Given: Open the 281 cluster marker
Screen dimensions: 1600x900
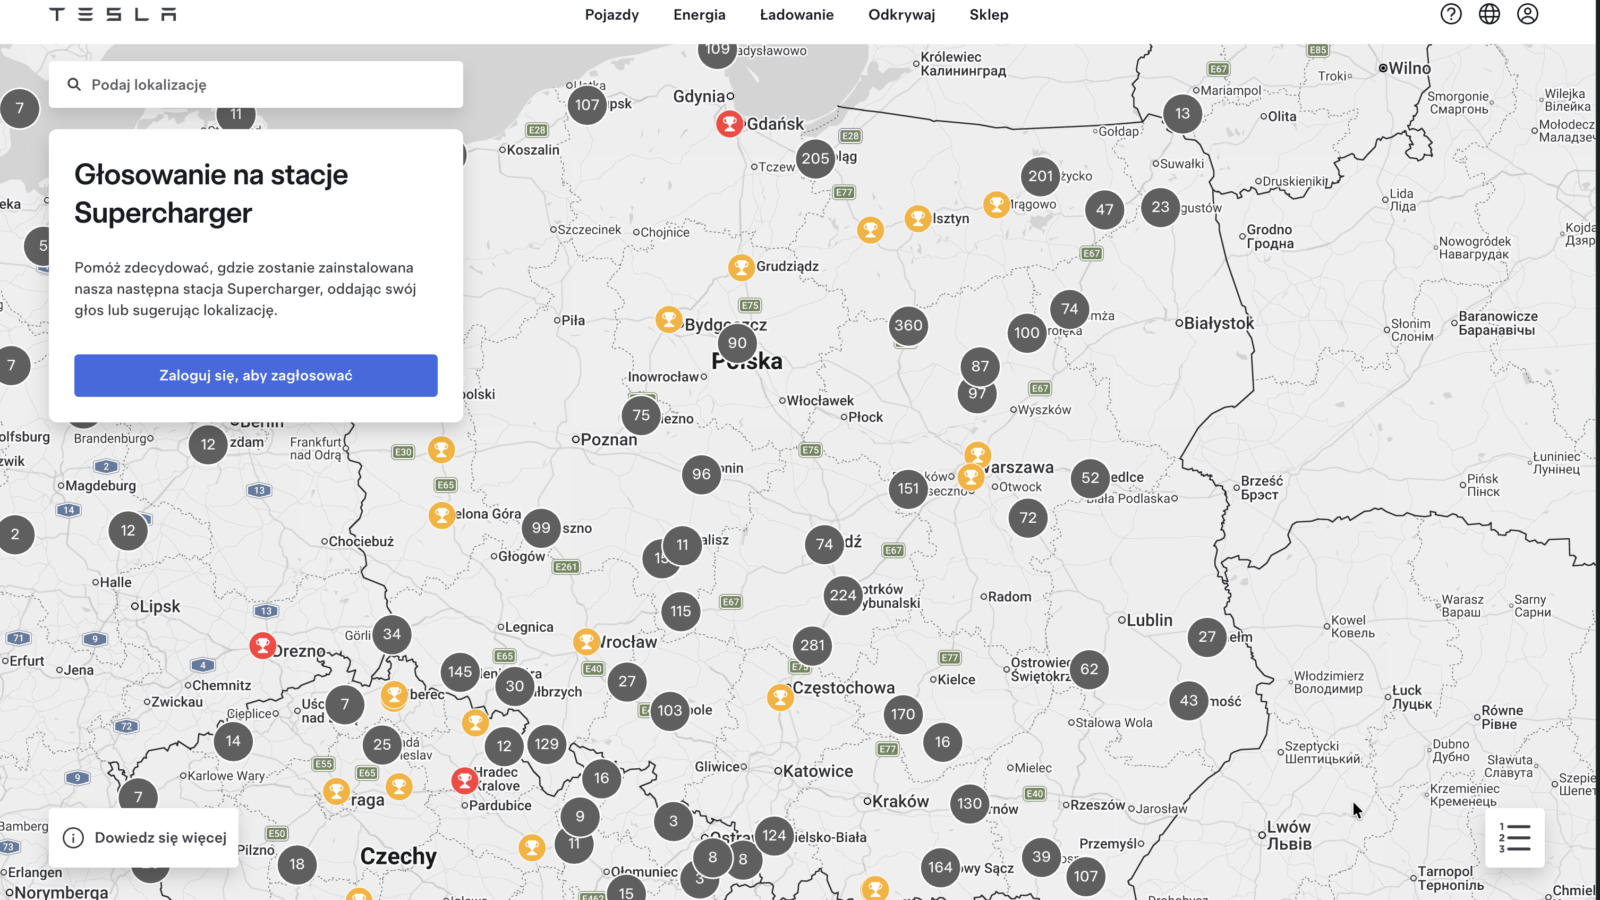Looking at the screenshot, I should click(813, 645).
